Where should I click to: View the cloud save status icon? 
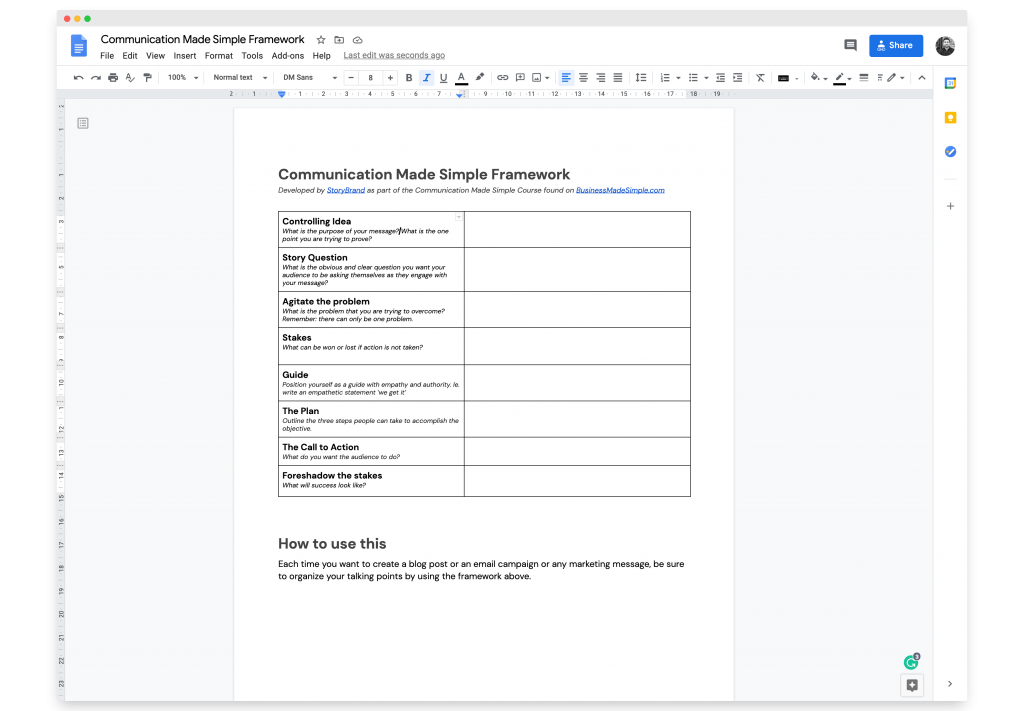[357, 40]
